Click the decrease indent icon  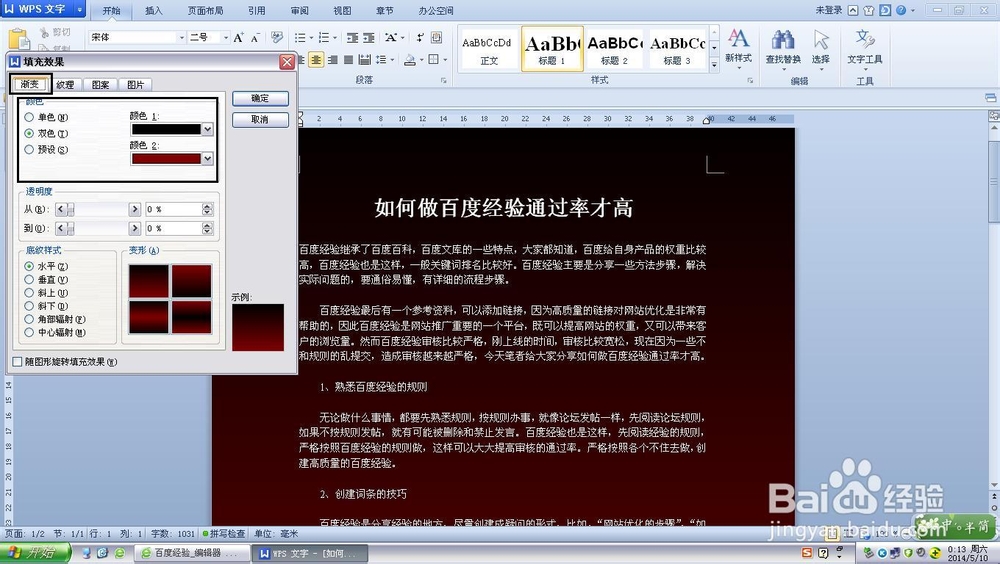coord(352,38)
